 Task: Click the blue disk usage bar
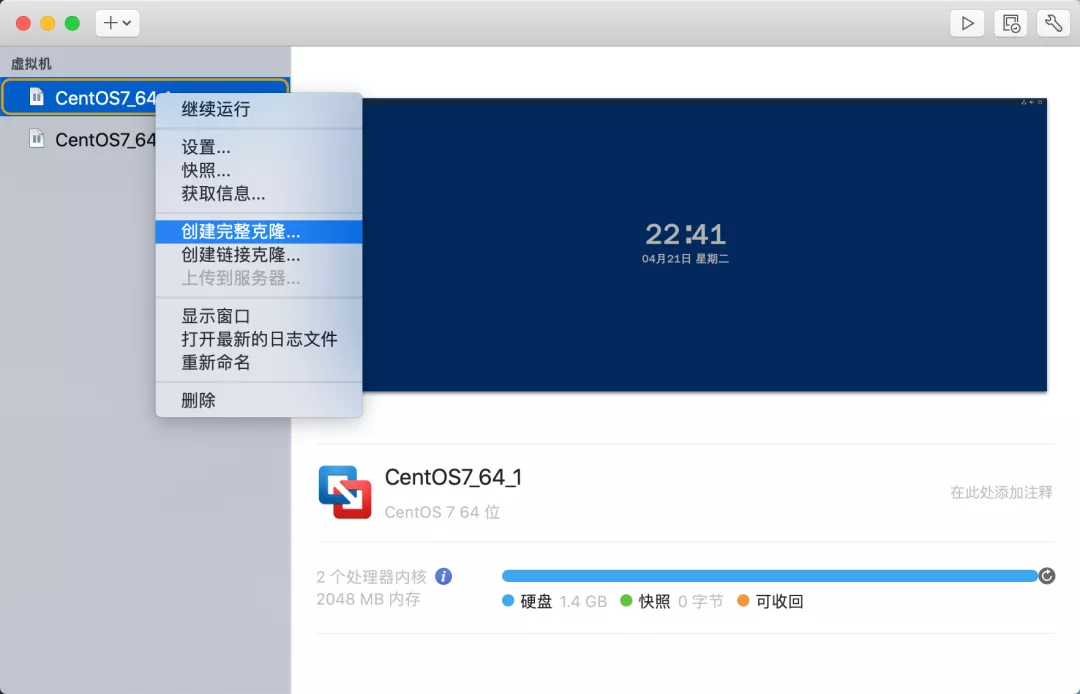coord(770,576)
